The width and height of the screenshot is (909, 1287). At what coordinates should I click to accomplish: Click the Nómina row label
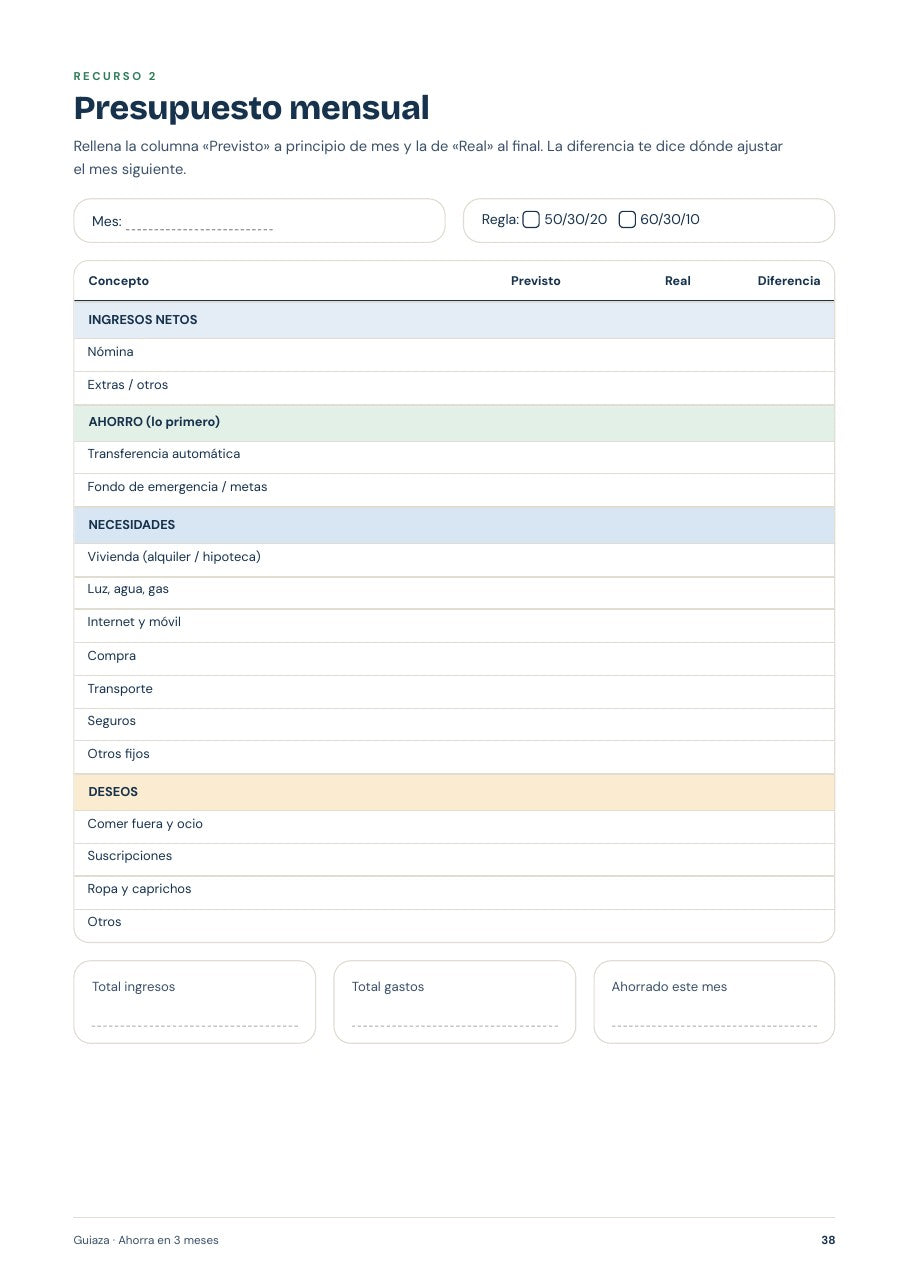pyautogui.click(x=111, y=352)
